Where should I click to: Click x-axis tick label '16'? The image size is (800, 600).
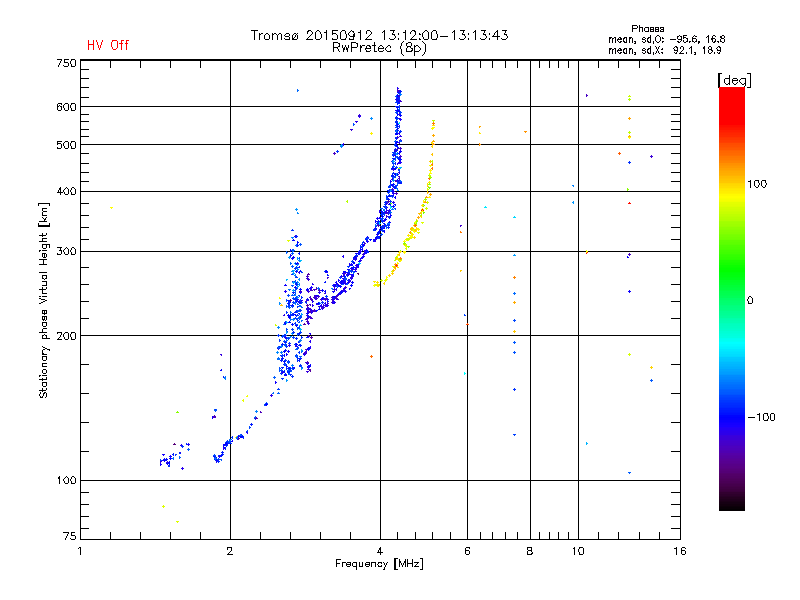[680, 551]
